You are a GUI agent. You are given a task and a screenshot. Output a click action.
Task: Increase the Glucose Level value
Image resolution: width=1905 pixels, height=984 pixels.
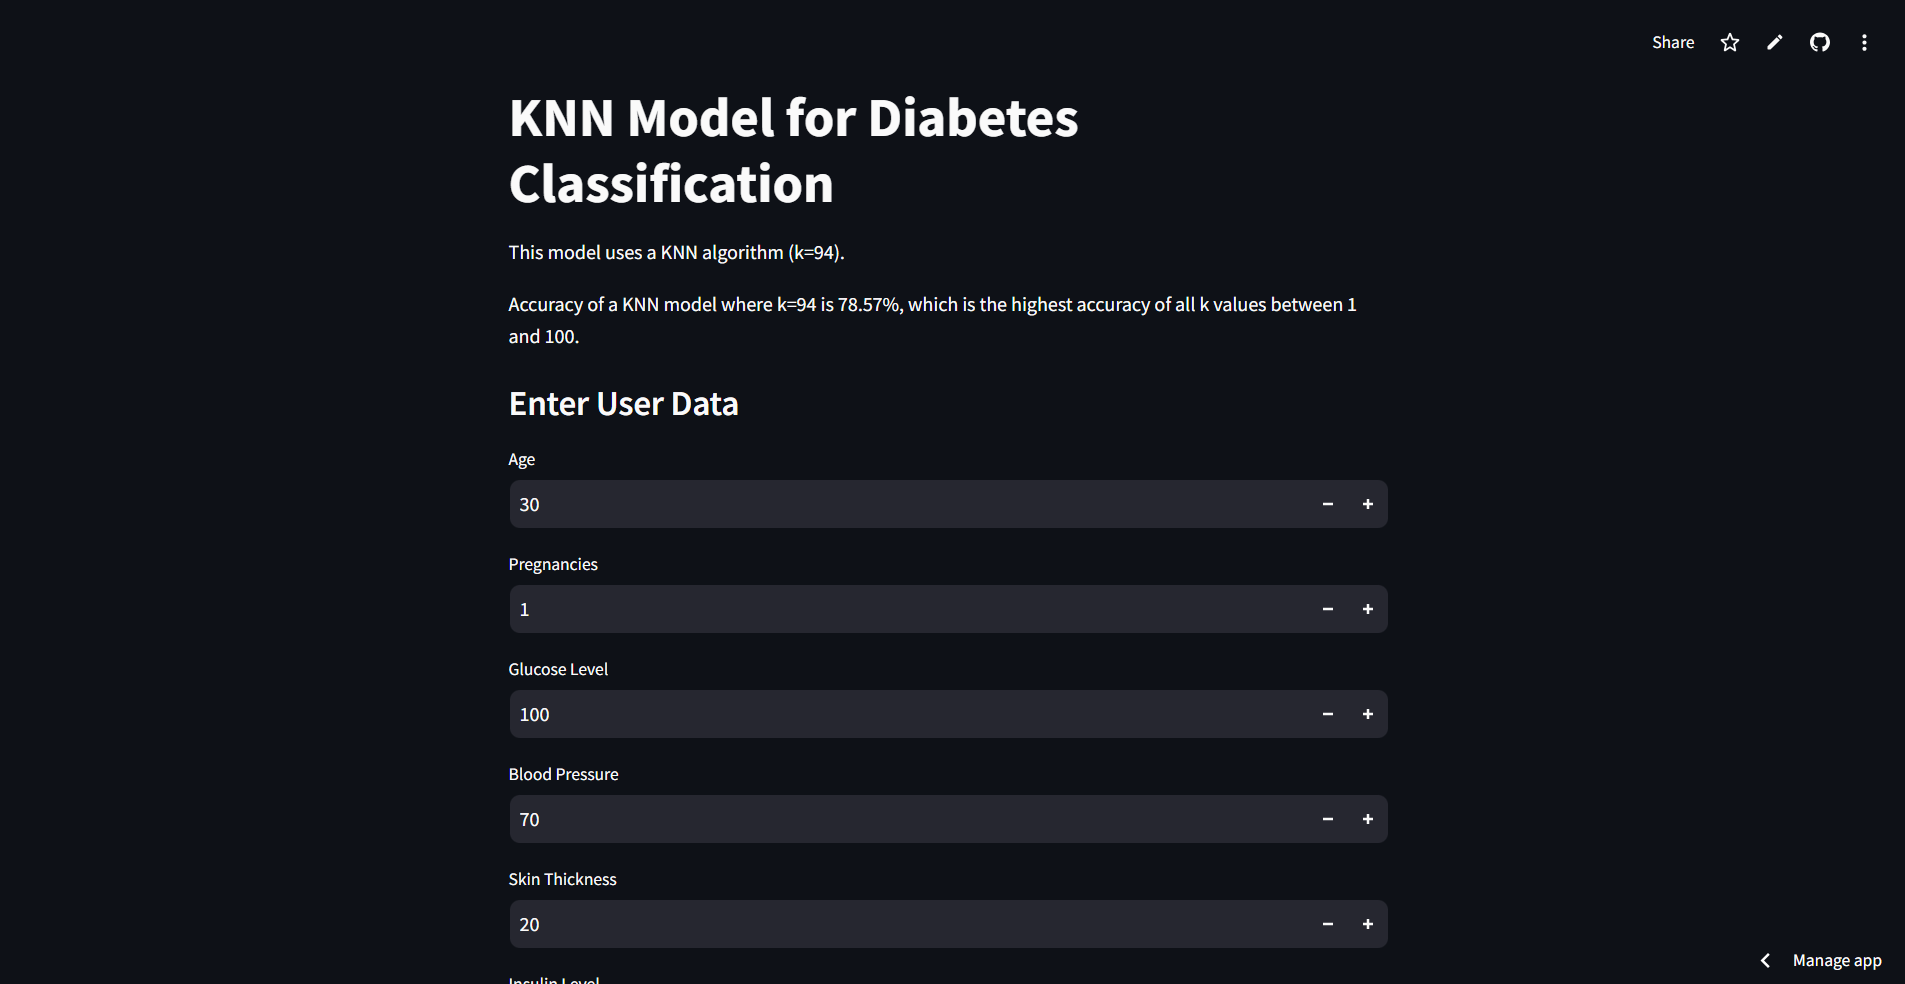pos(1367,714)
